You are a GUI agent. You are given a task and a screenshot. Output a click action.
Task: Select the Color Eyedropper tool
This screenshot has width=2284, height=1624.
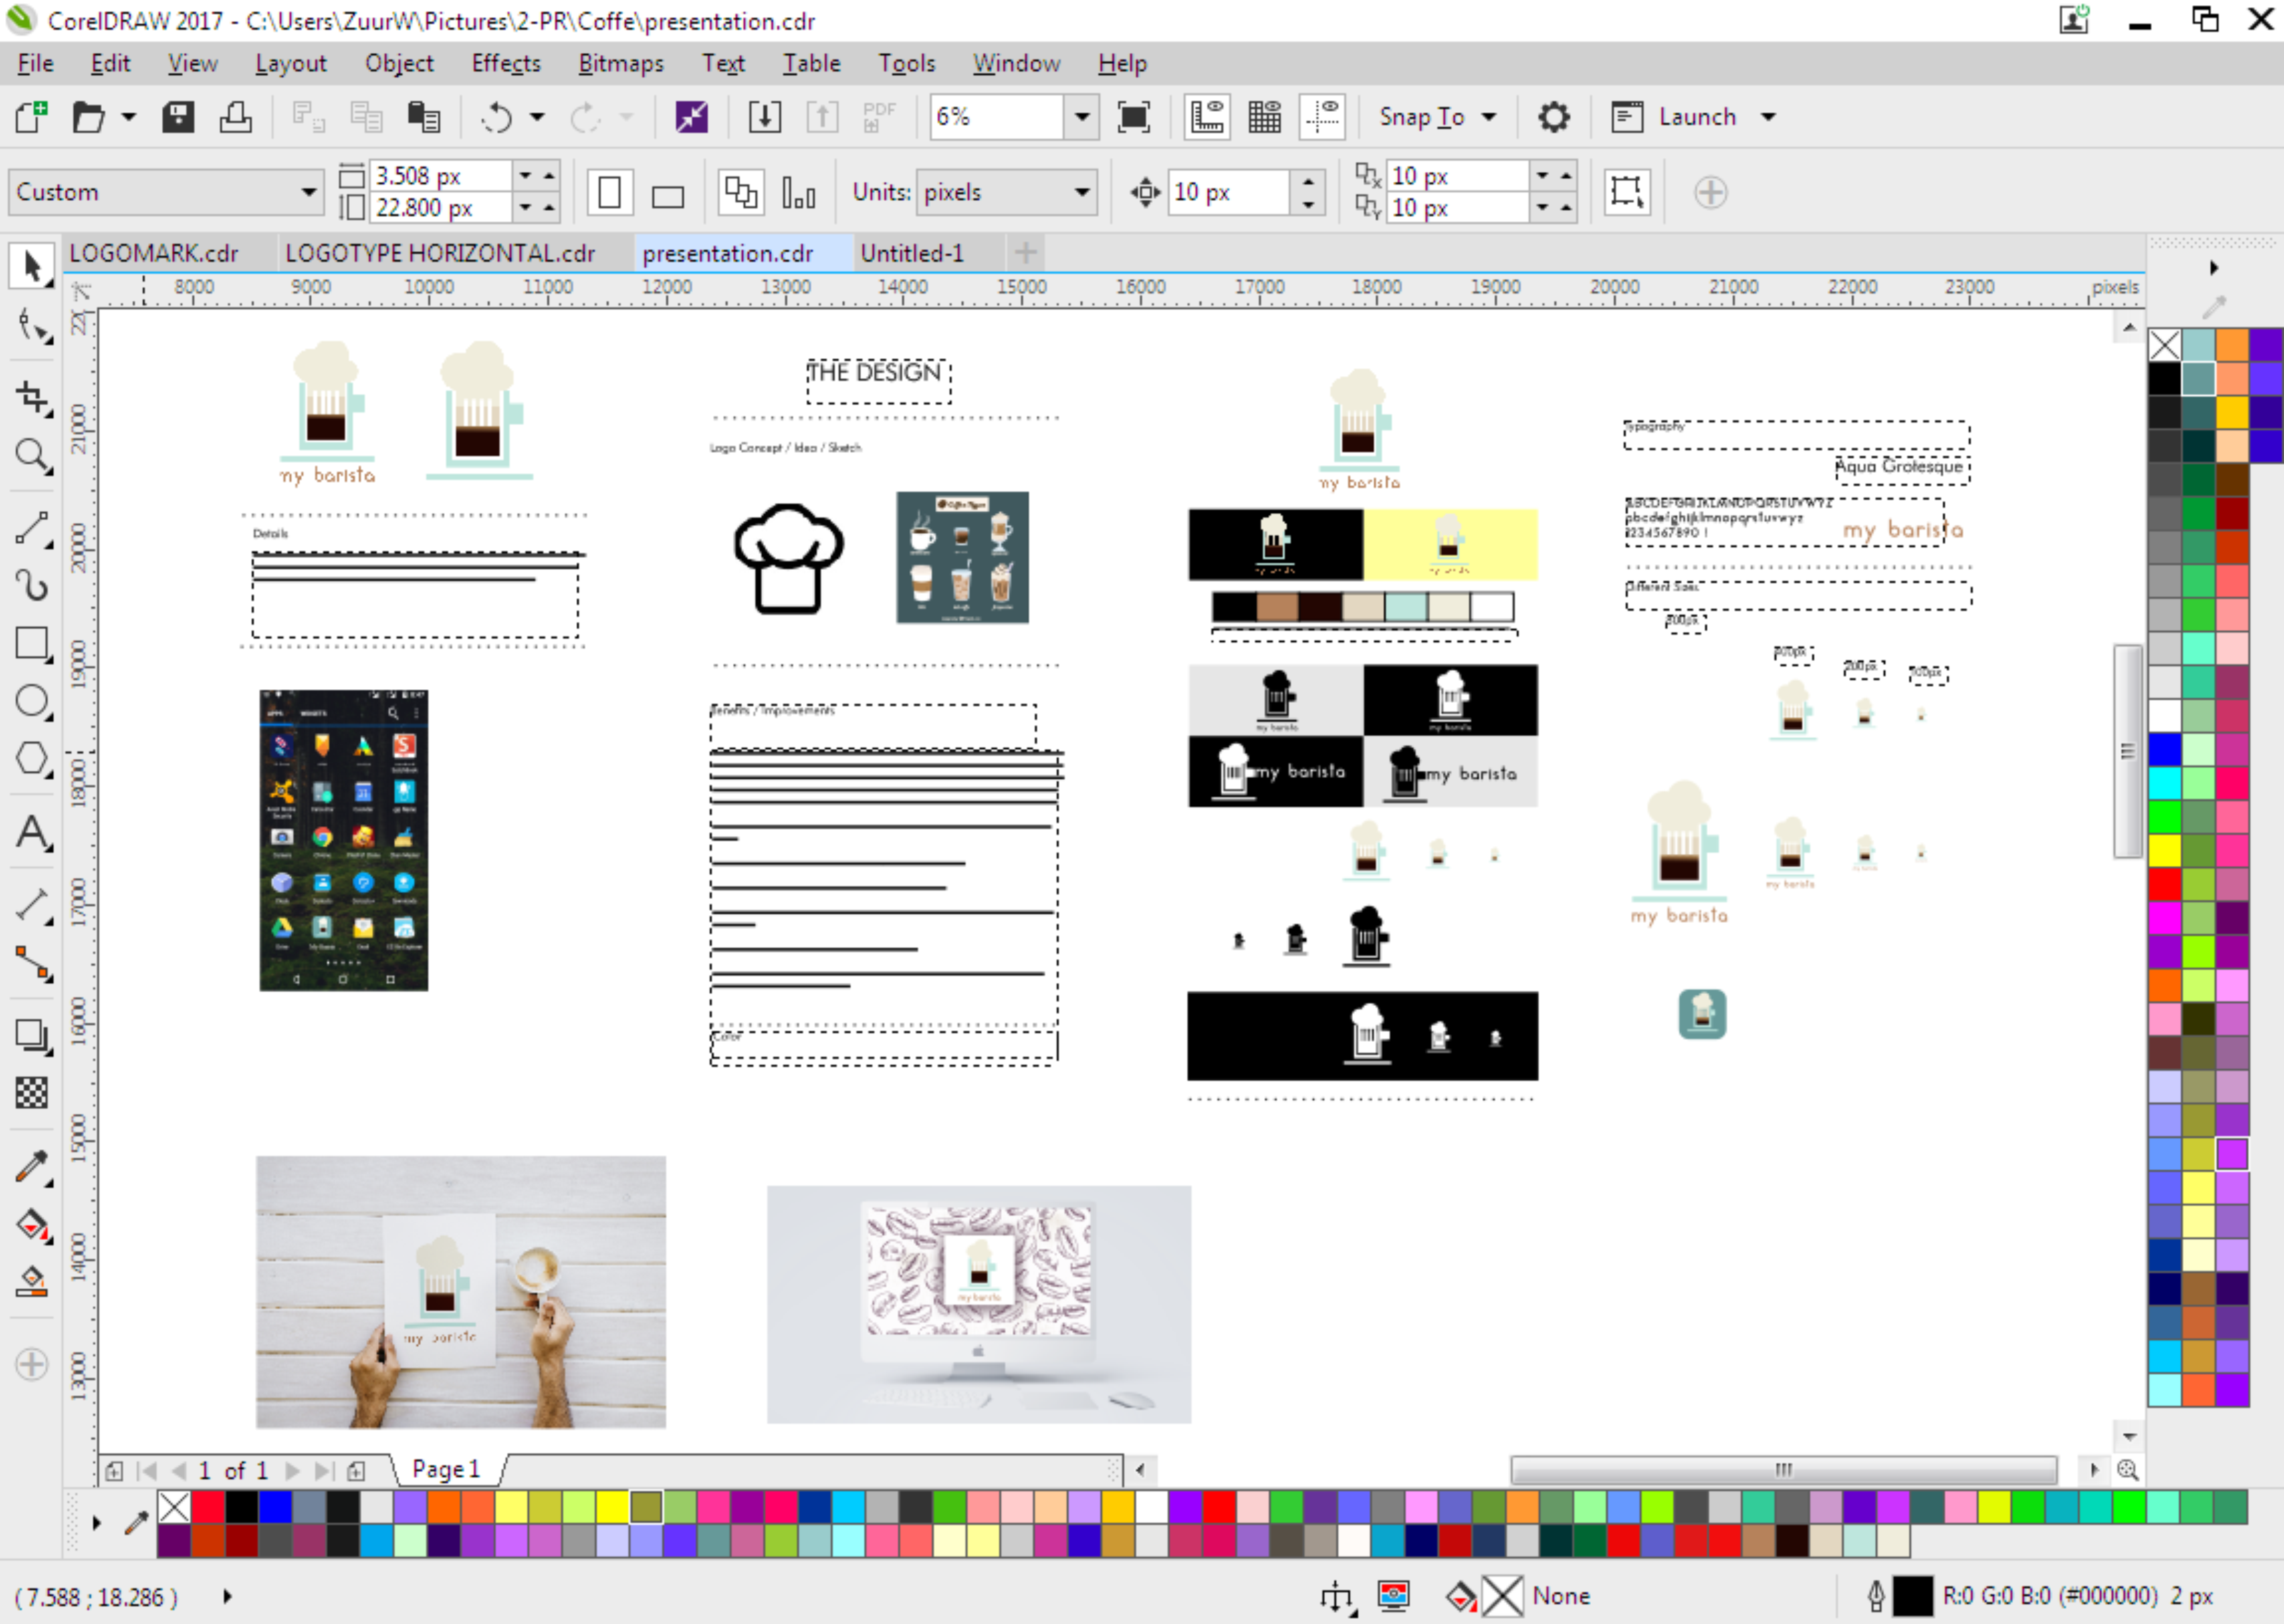[32, 1166]
